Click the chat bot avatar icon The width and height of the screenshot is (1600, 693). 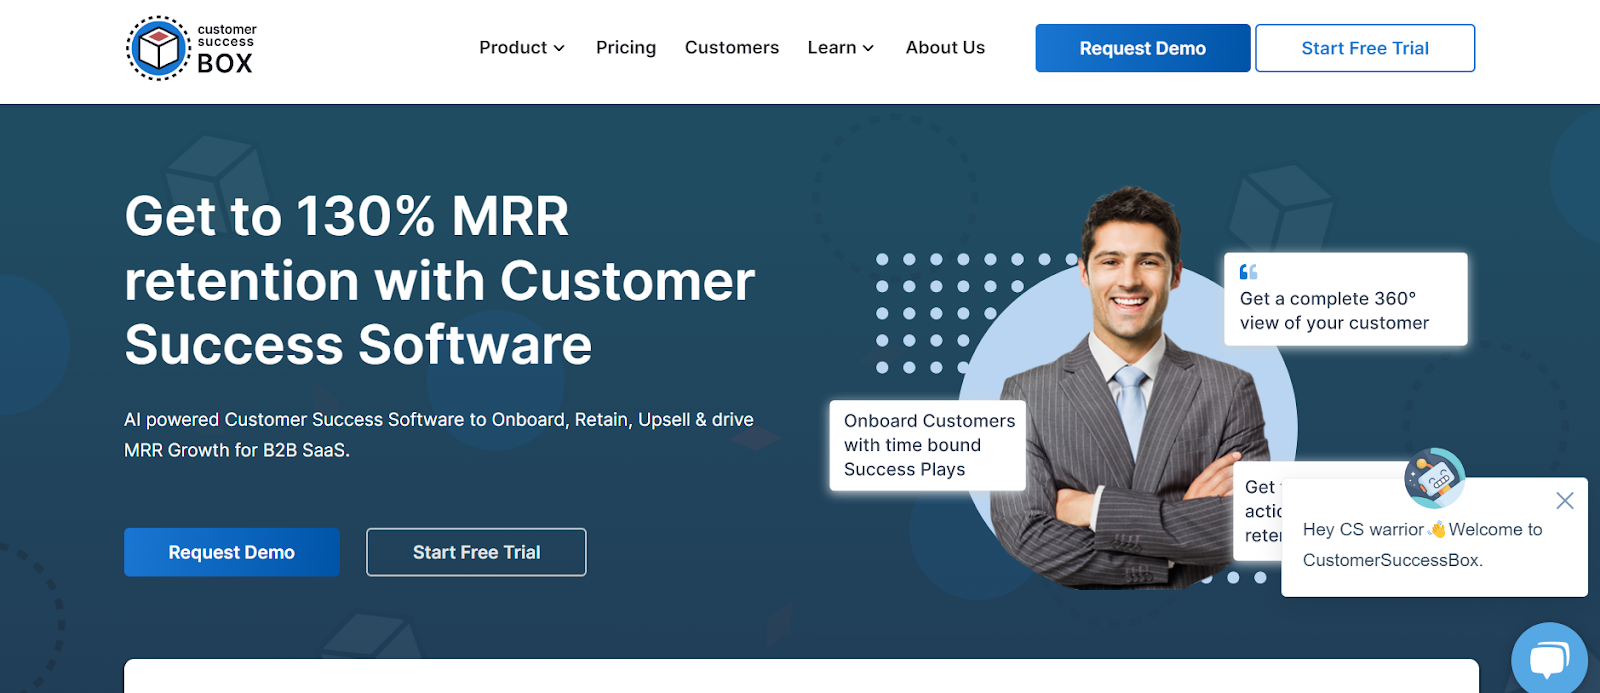1434,478
